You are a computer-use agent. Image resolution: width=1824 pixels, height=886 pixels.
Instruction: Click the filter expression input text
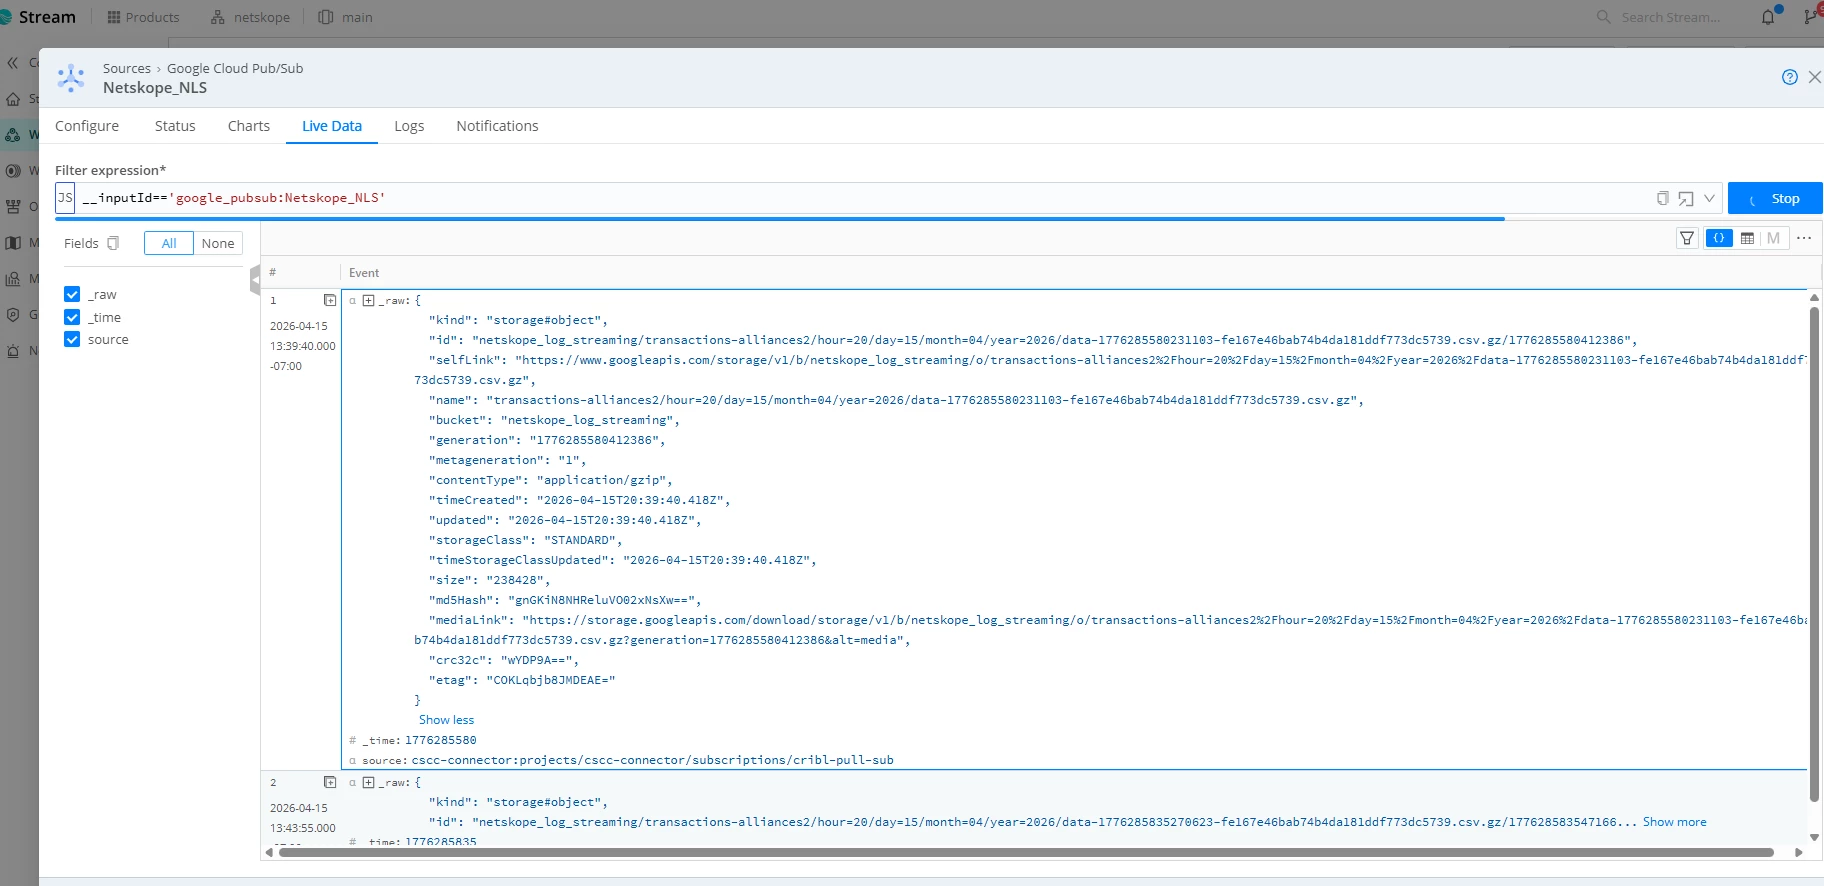[x=234, y=198]
